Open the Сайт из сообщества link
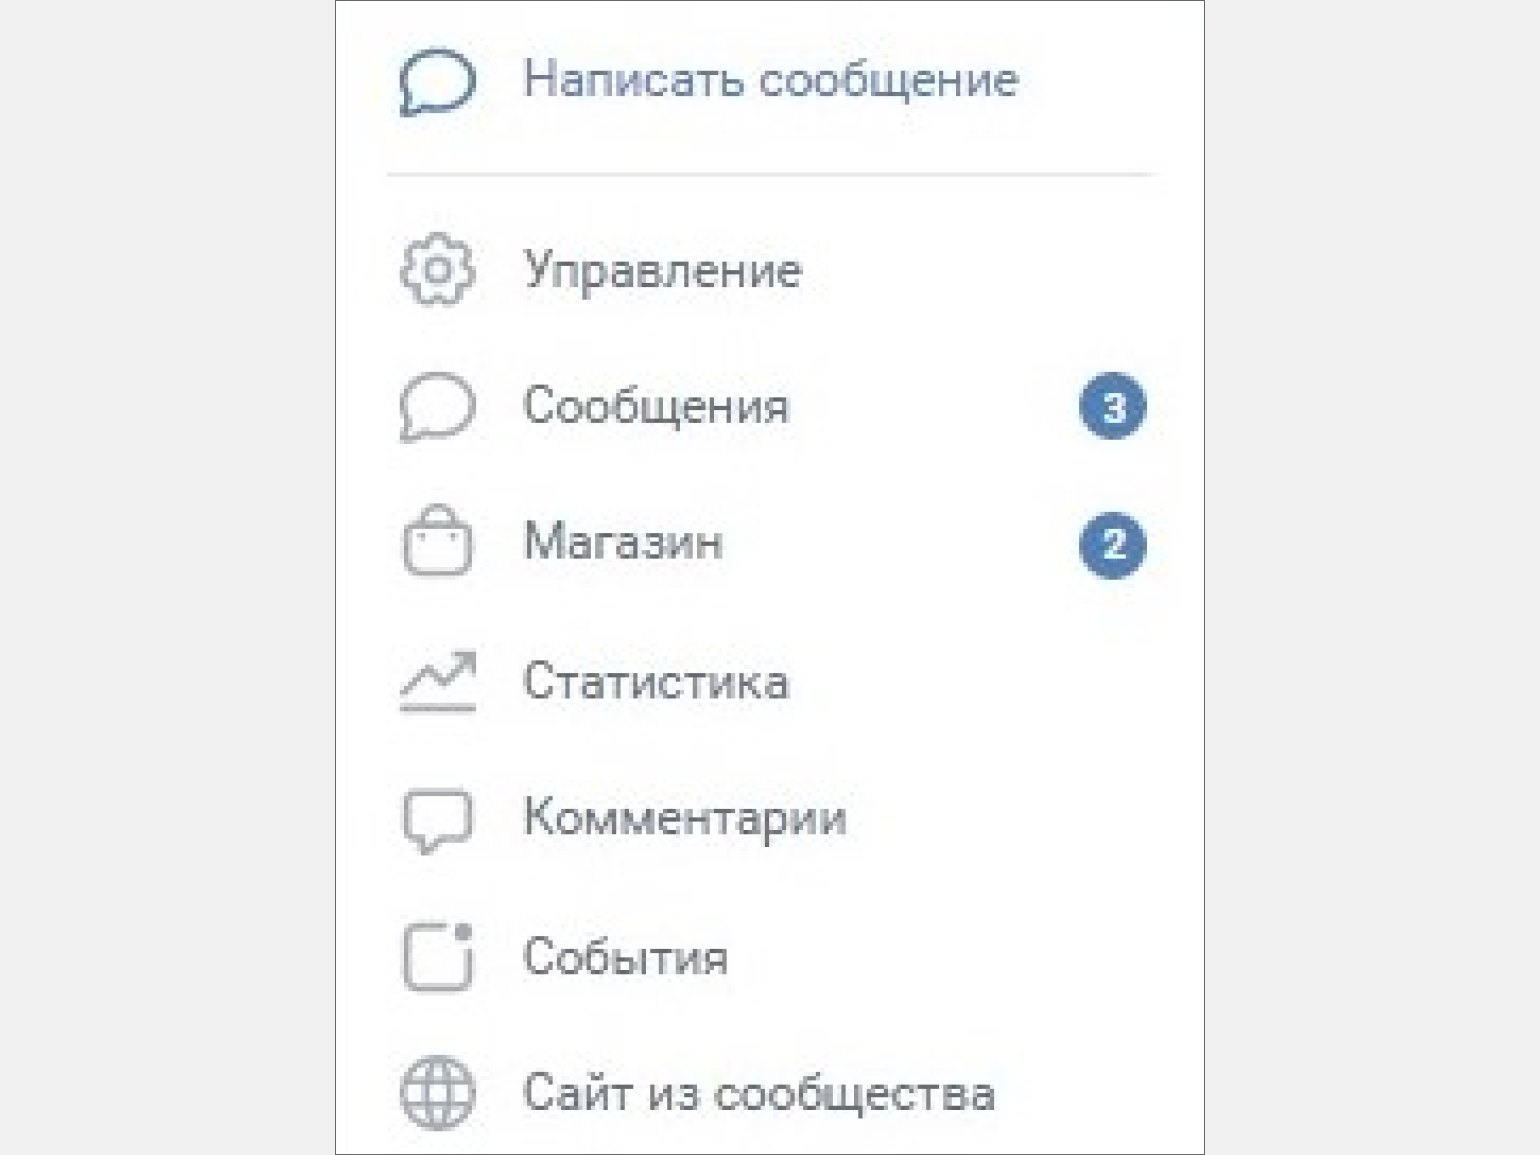 click(759, 1093)
